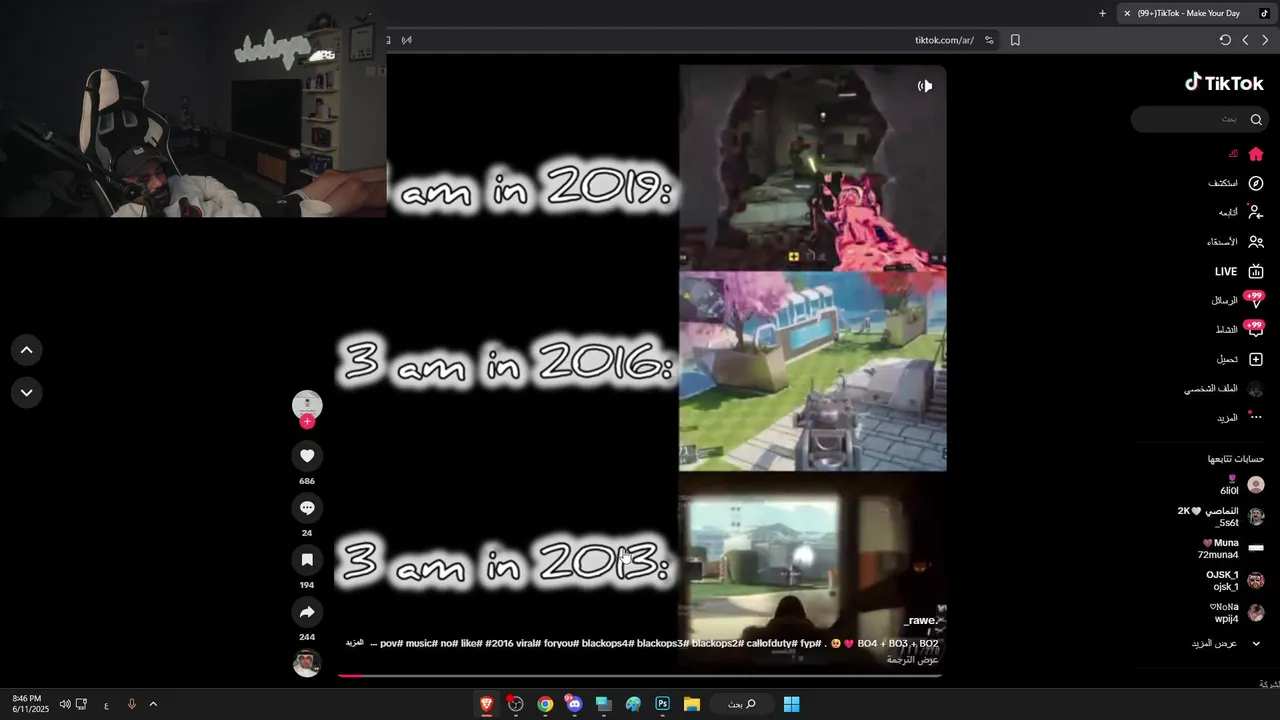Select TikTok - Make Your Day tab
Viewport: 1280px width, 720px height.
click(x=1195, y=13)
